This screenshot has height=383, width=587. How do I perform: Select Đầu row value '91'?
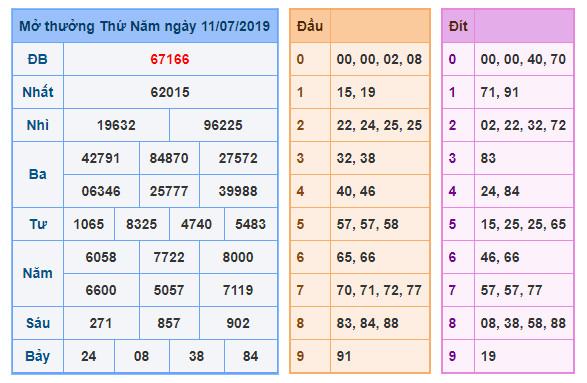click(x=344, y=356)
